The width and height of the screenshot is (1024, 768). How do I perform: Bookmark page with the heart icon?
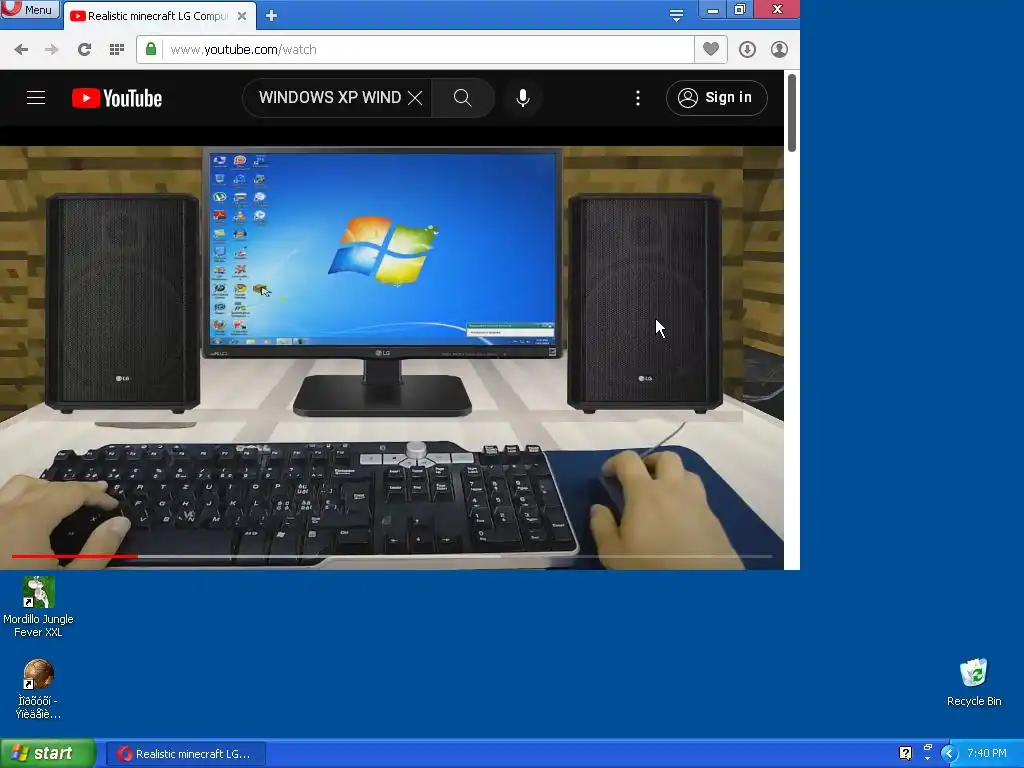coord(711,49)
